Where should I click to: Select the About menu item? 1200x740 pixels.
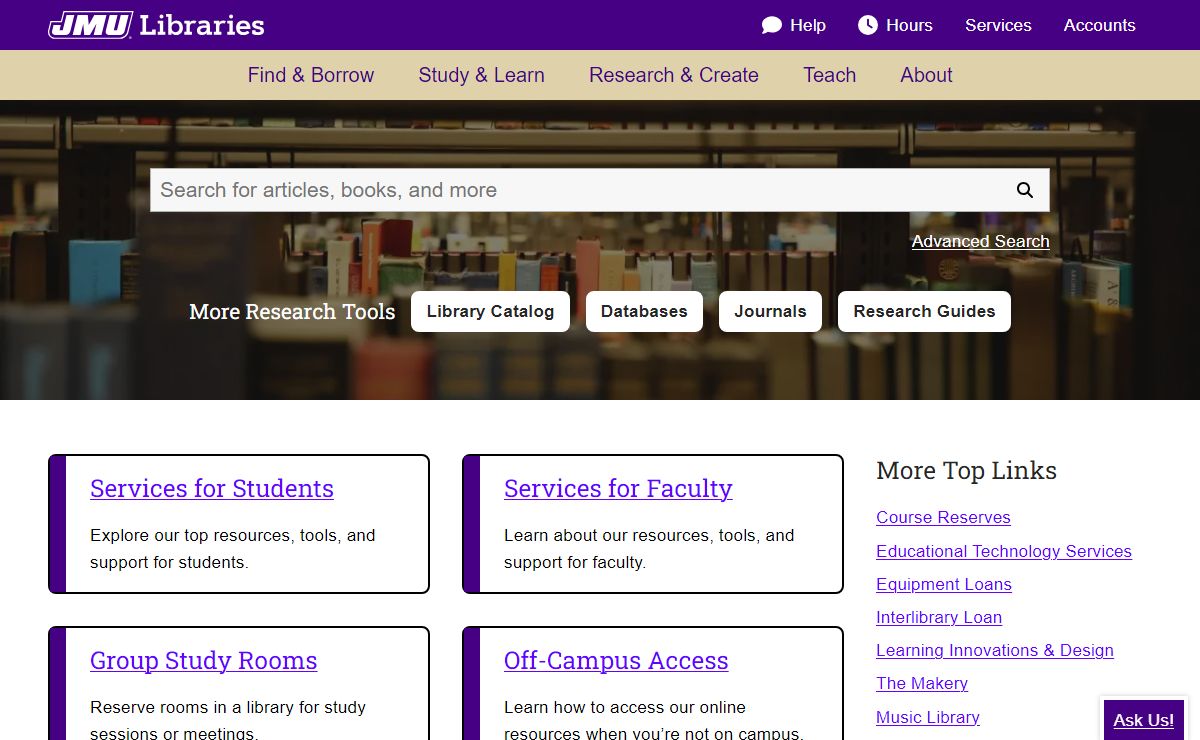(x=926, y=75)
